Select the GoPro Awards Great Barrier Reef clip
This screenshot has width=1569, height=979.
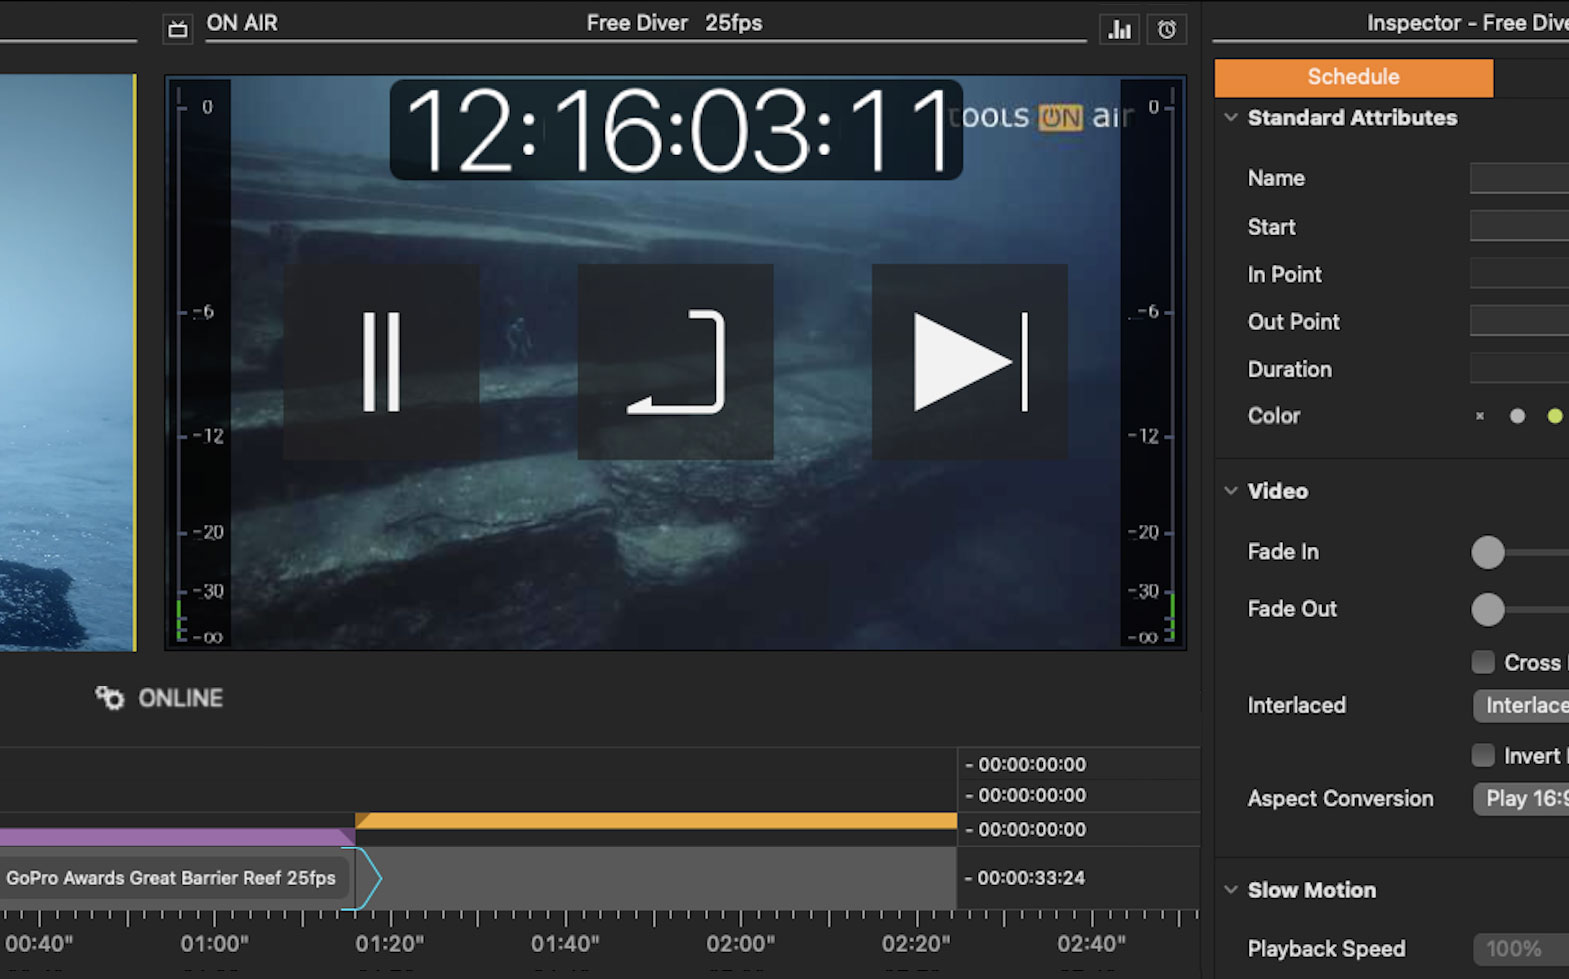coord(171,878)
